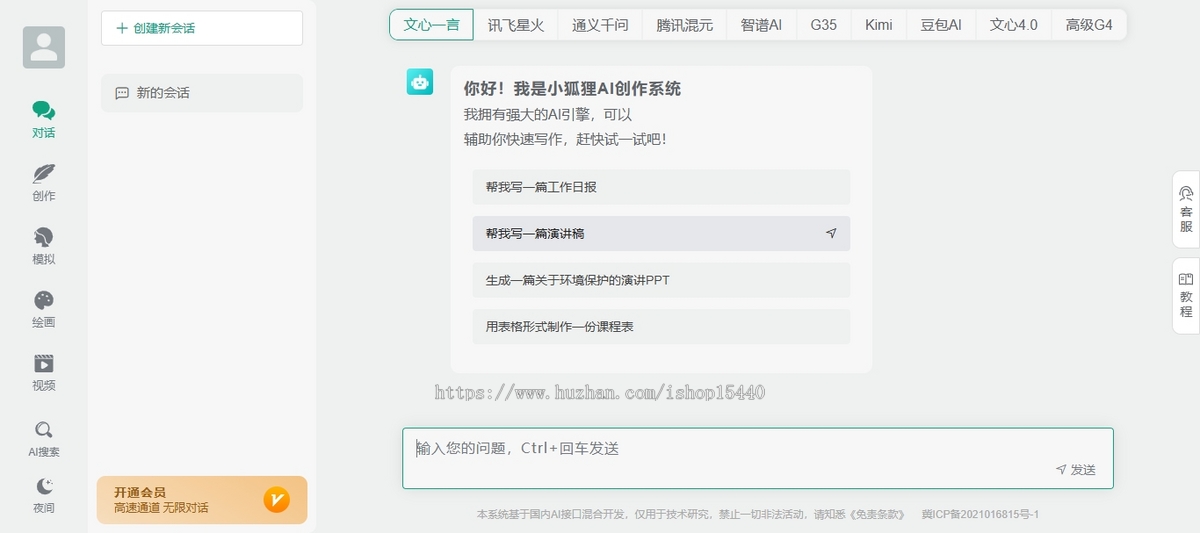Open 客服 customer service panel
The image size is (1200, 533).
1186,209
